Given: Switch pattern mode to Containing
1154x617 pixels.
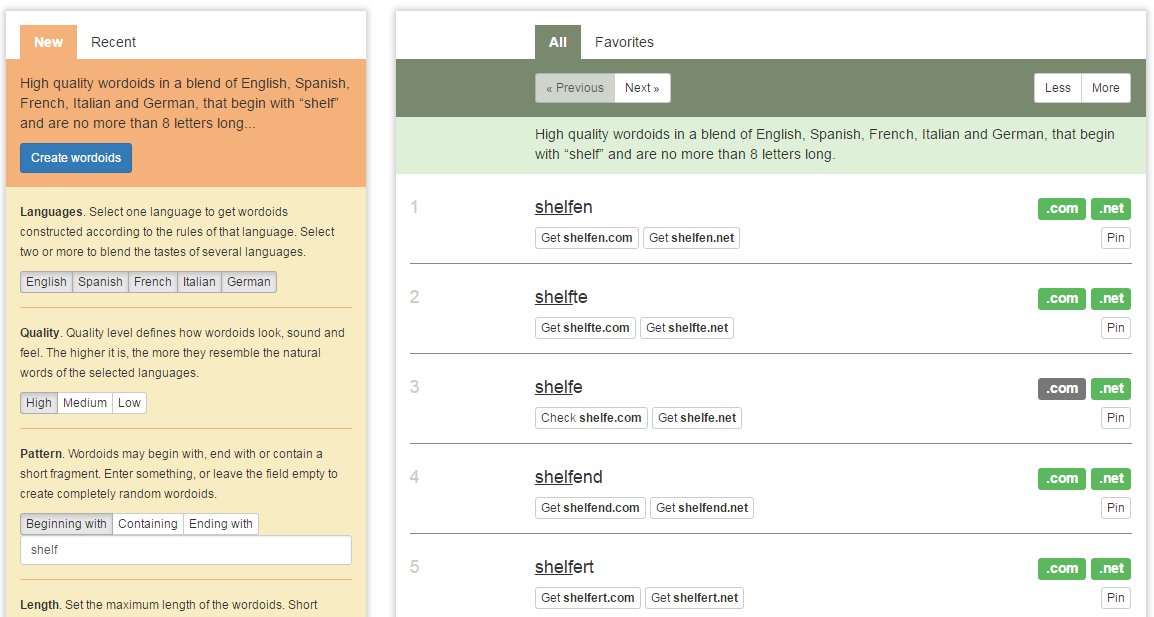Looking at the screenshot, I should tap(148, 523).
